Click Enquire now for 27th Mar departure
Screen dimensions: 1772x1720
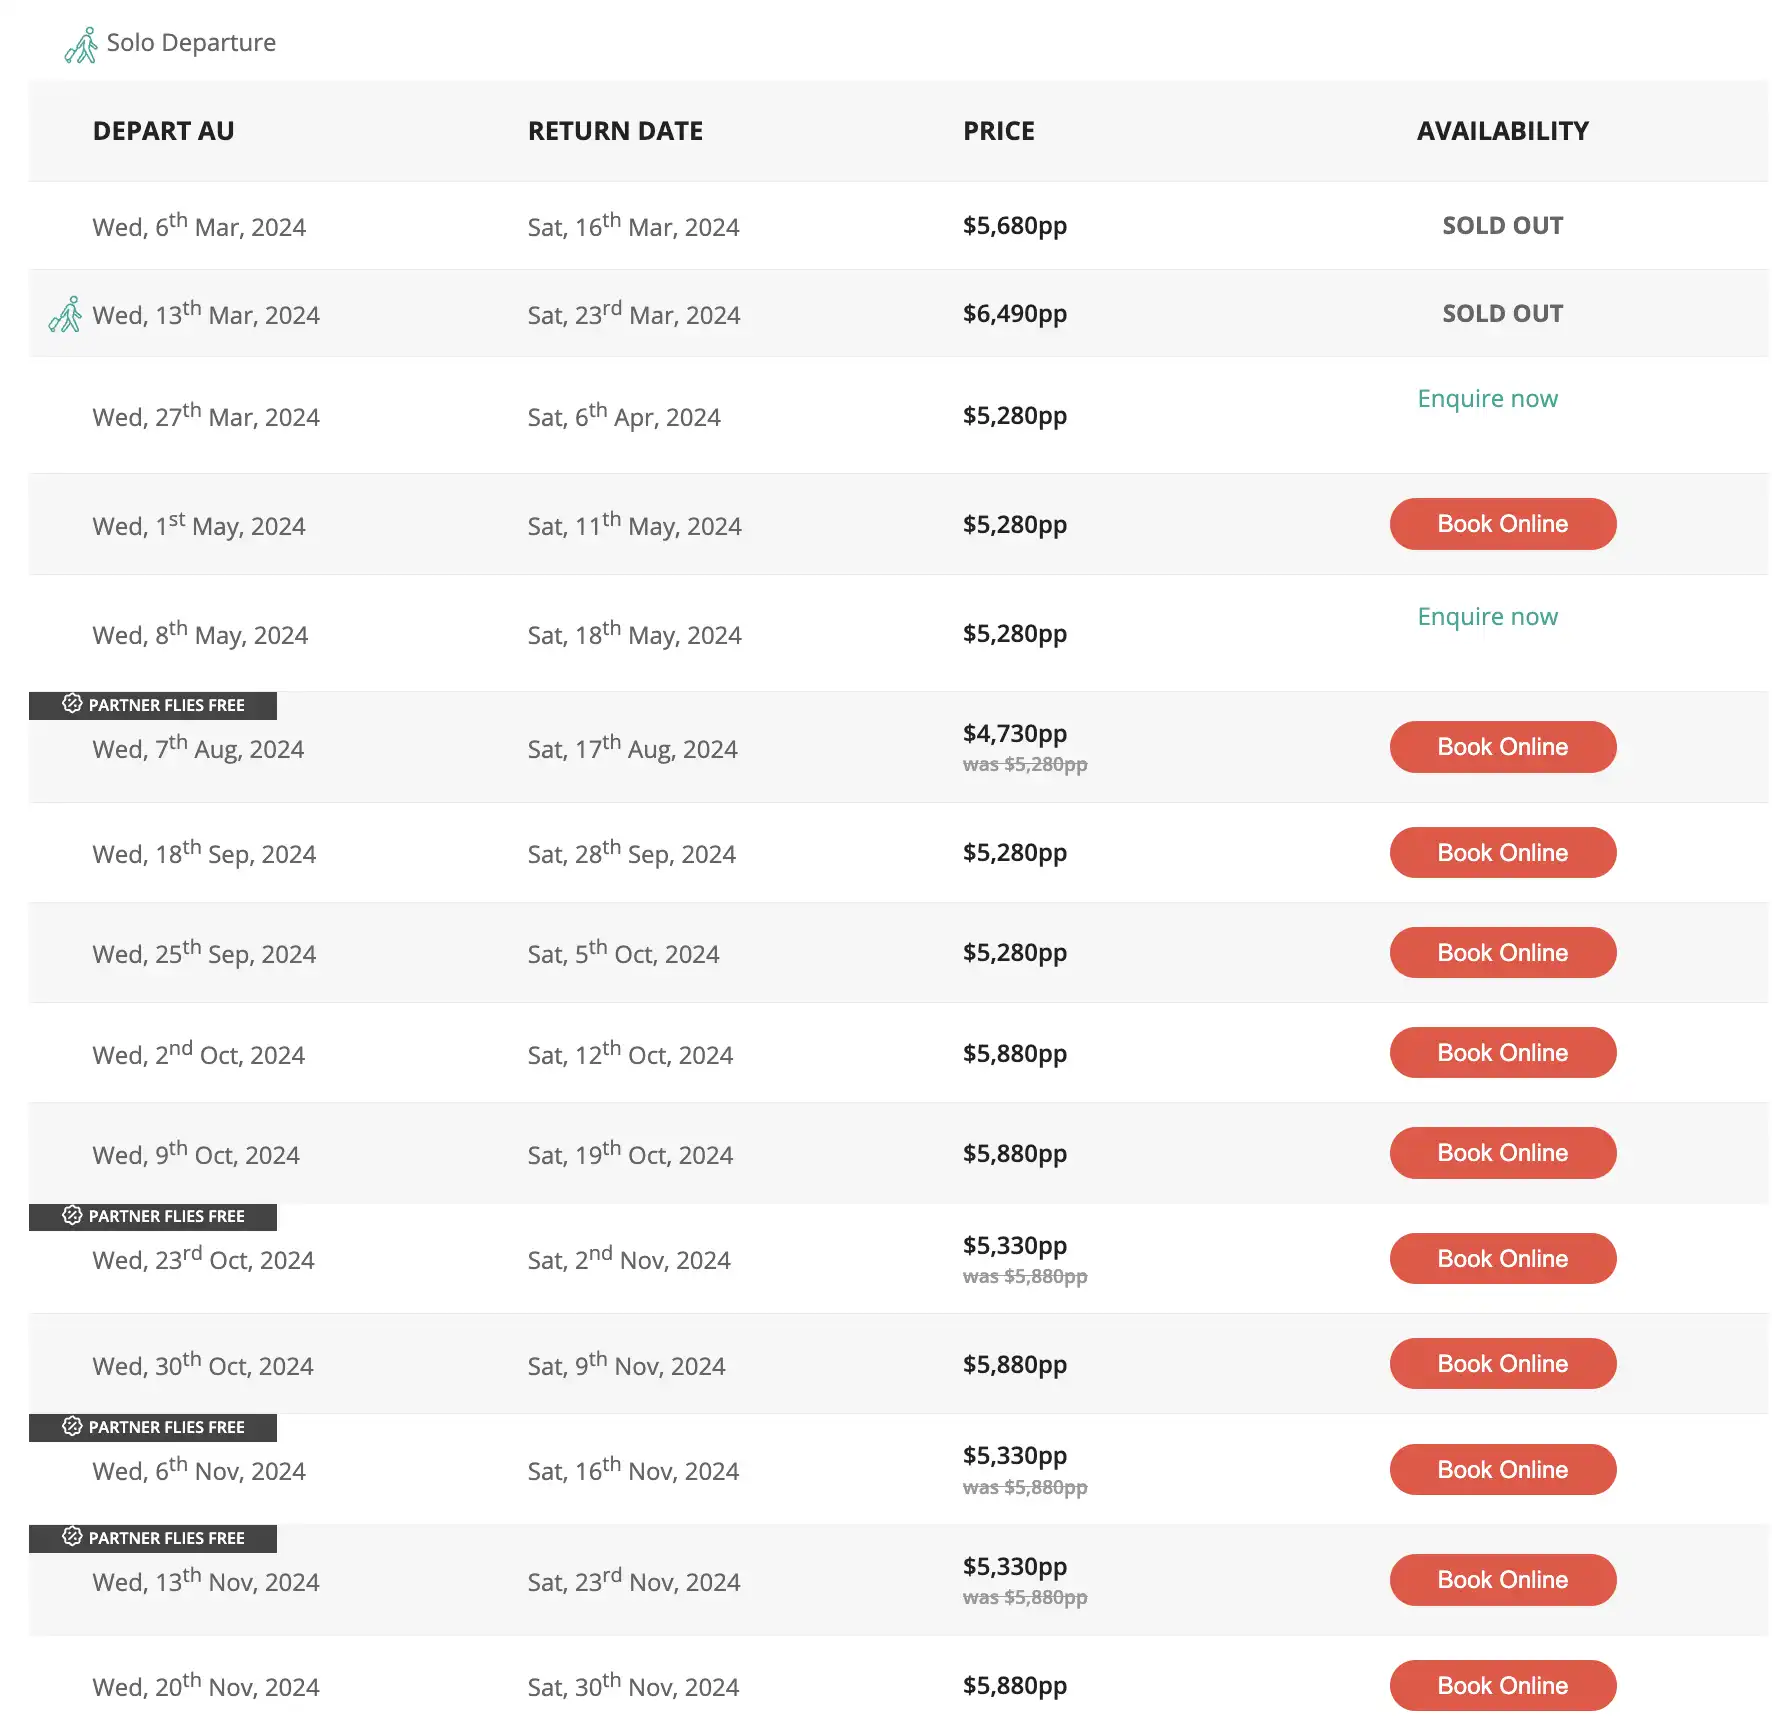tap(1487, 399)
